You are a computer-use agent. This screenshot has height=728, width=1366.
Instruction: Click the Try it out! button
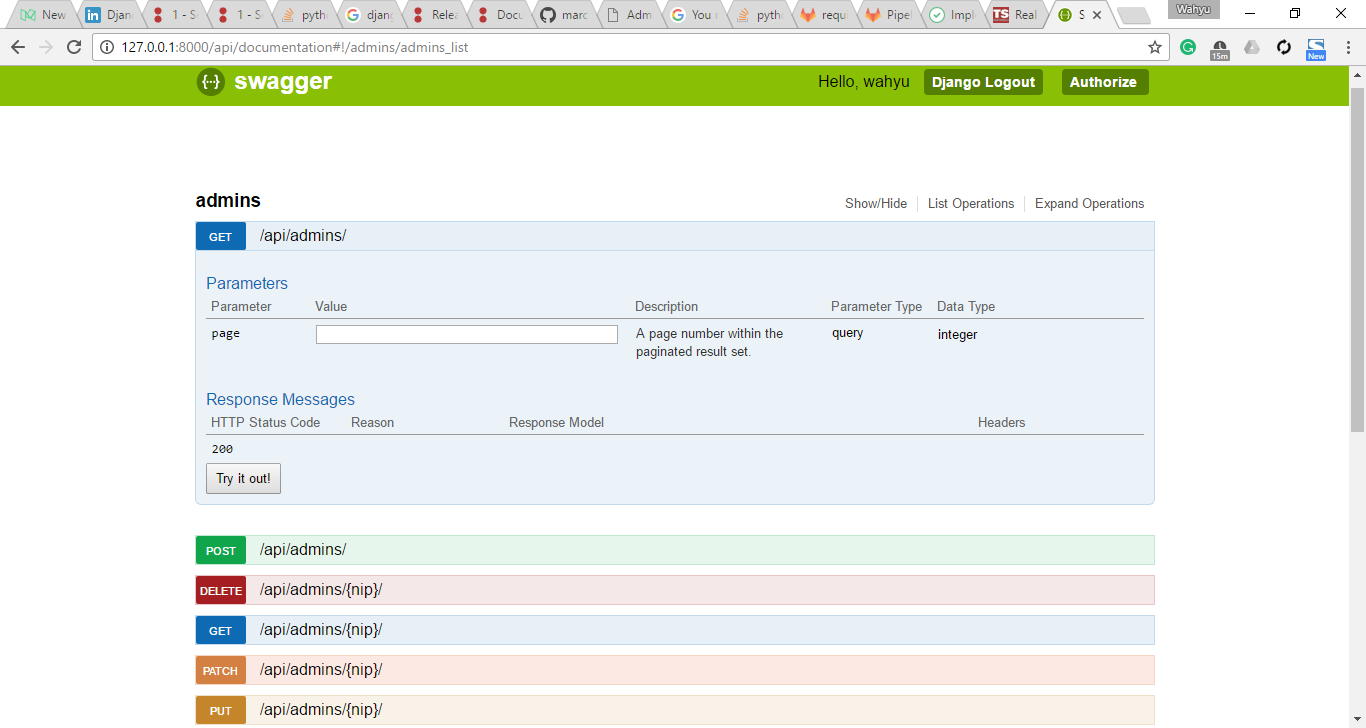(x=243, y=478)
